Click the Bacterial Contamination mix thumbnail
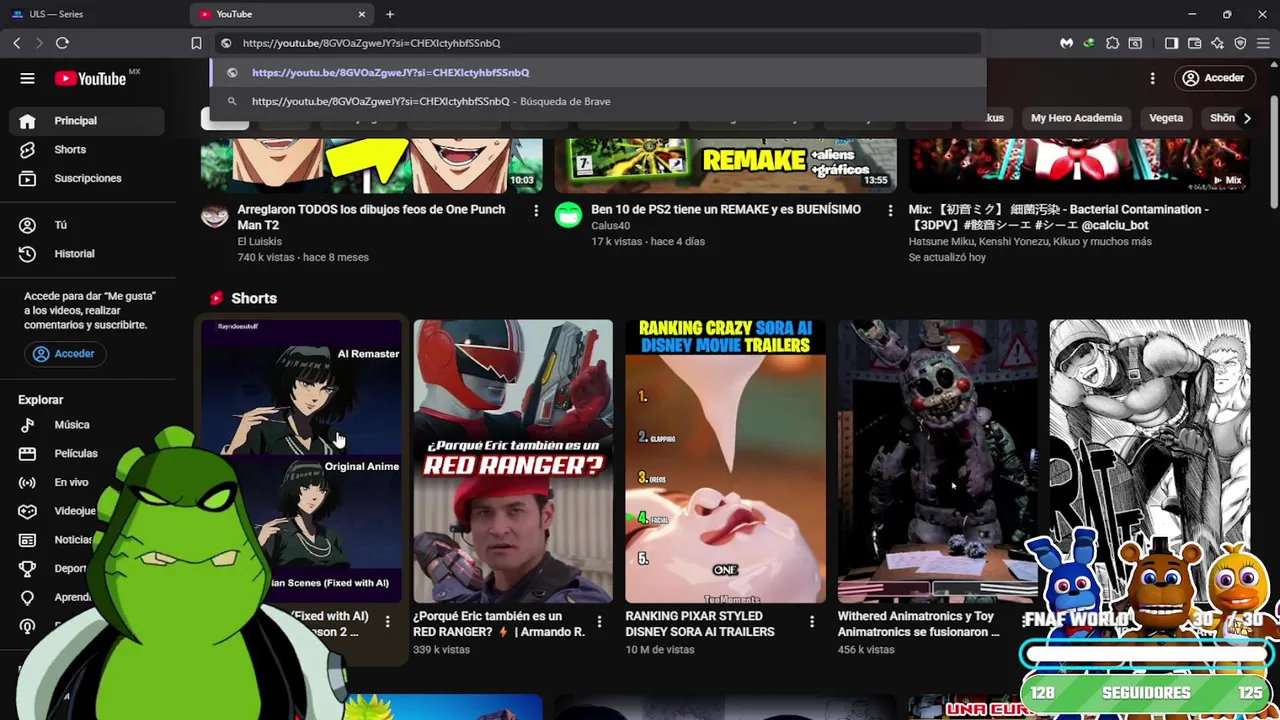The width and height of the screenshot is (1280, 720). (1079, 166)
